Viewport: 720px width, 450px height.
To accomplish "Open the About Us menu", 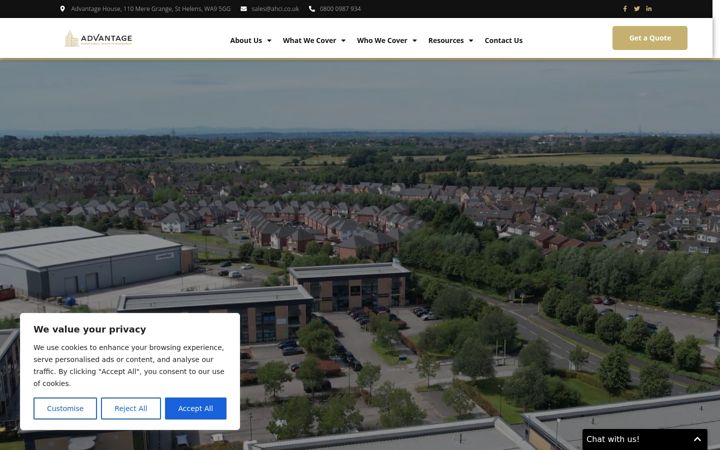I will (x=246, y=40).
